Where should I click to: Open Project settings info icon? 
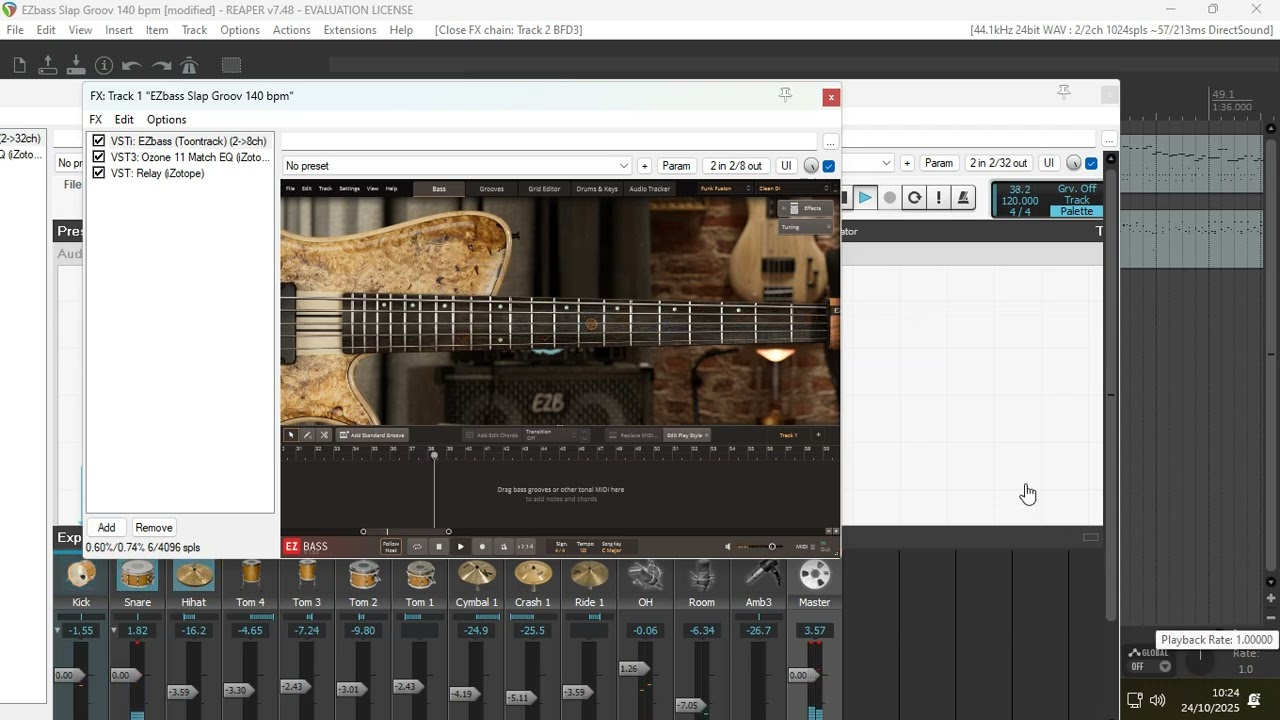click(x=104, y=66)
